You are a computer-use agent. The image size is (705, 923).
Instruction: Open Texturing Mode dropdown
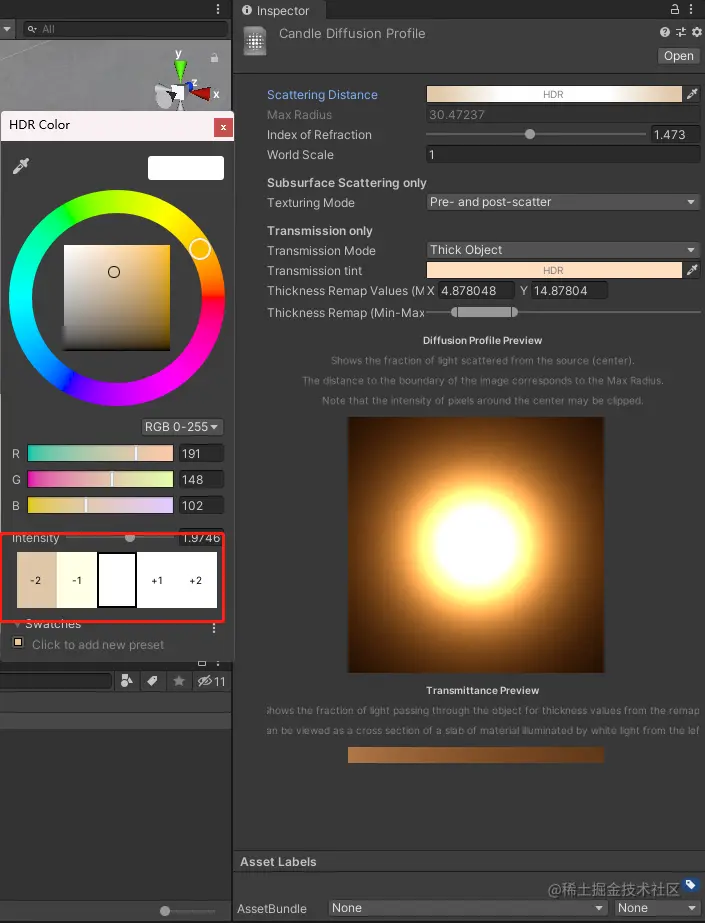pos(562,202)
